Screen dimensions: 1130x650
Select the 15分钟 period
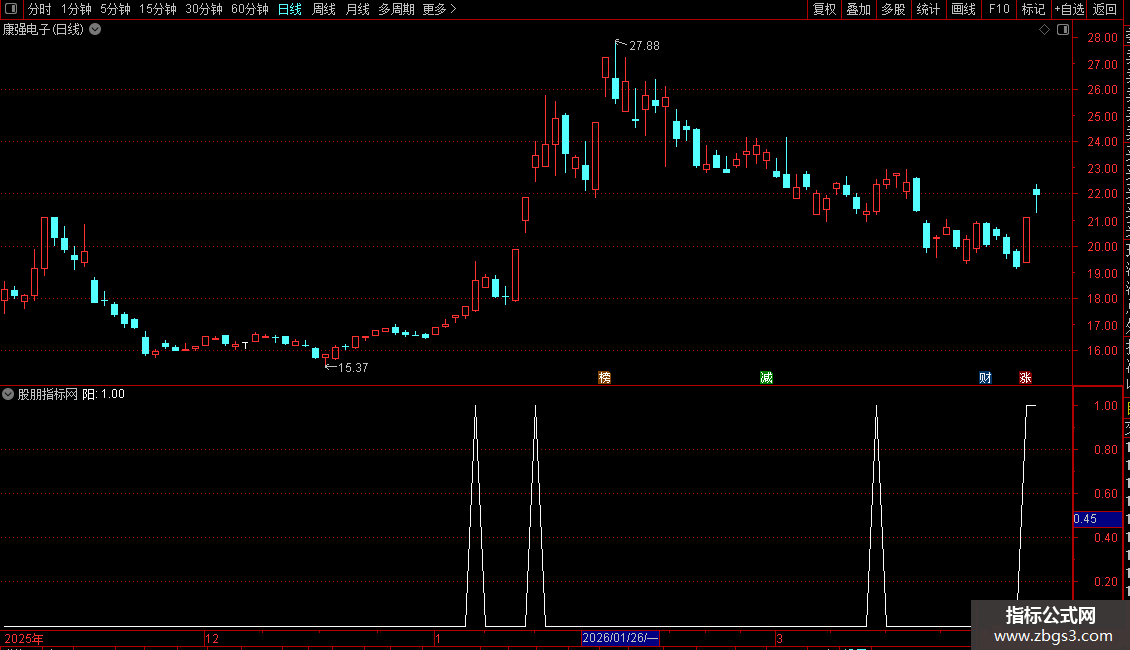tap(158, 9)
